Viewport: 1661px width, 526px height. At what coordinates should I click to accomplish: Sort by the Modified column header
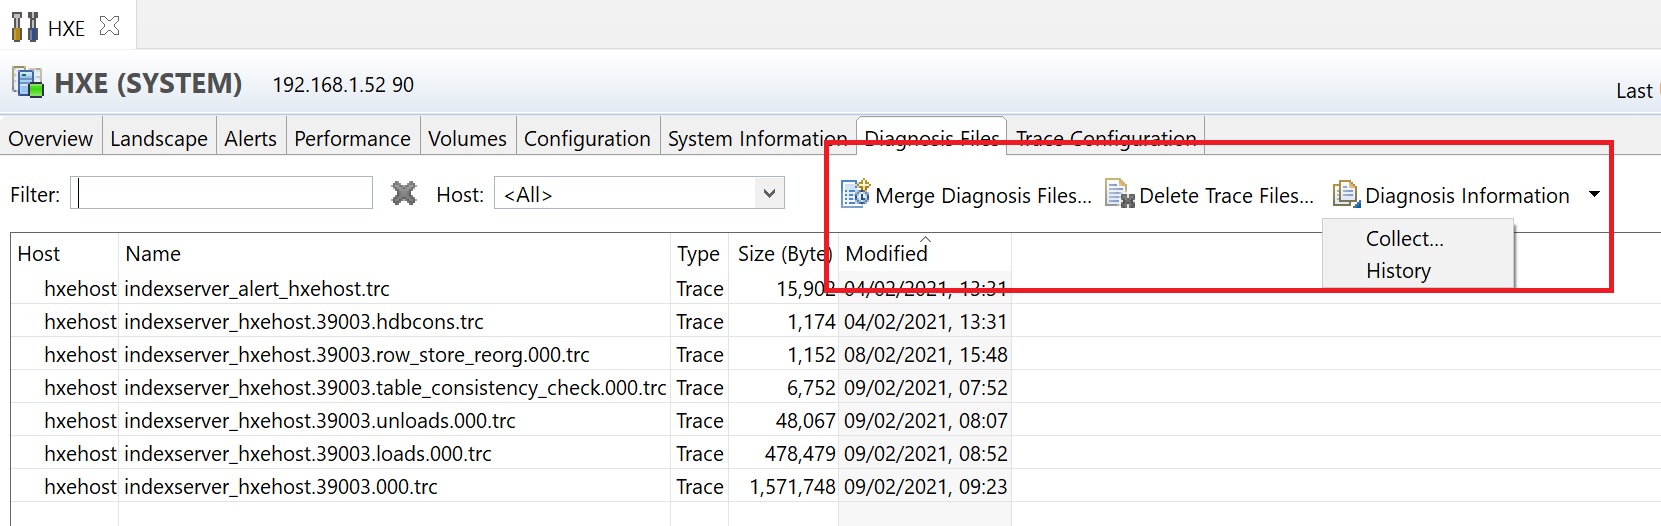(886, 254)
